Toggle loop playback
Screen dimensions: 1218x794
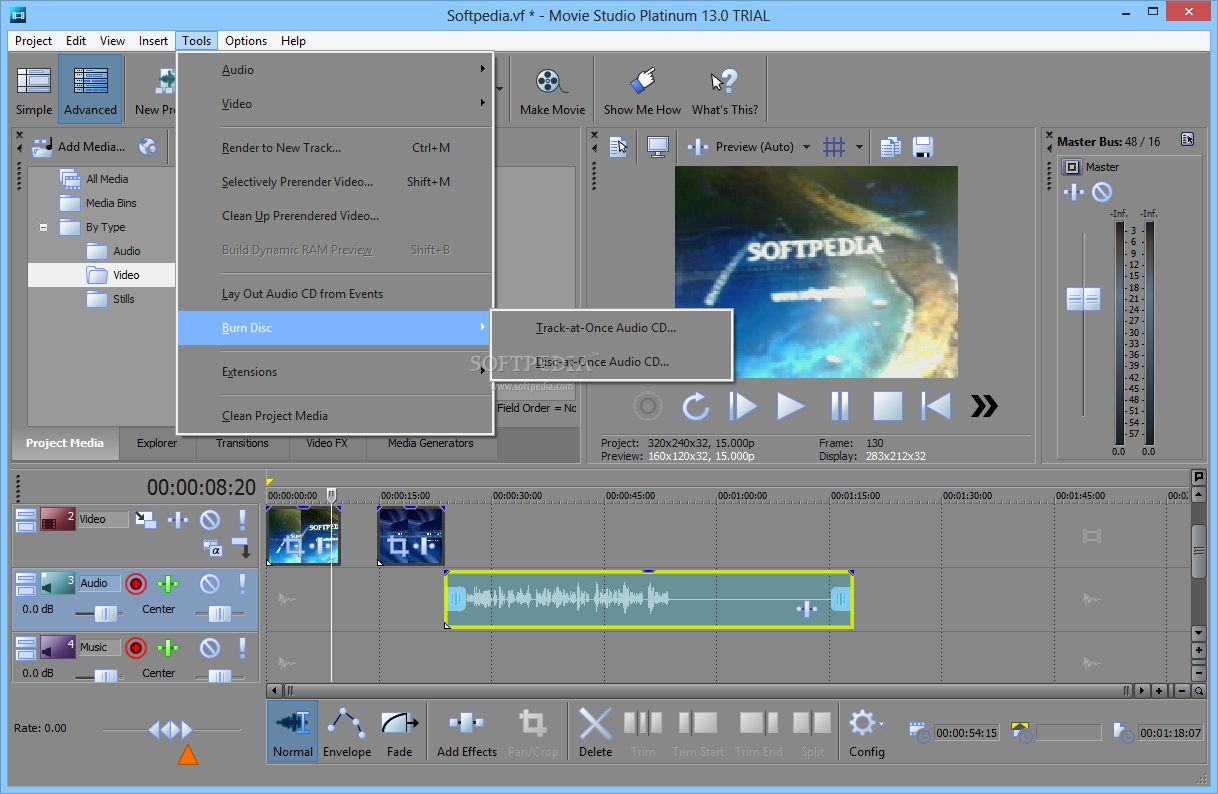tap(695, 406)
